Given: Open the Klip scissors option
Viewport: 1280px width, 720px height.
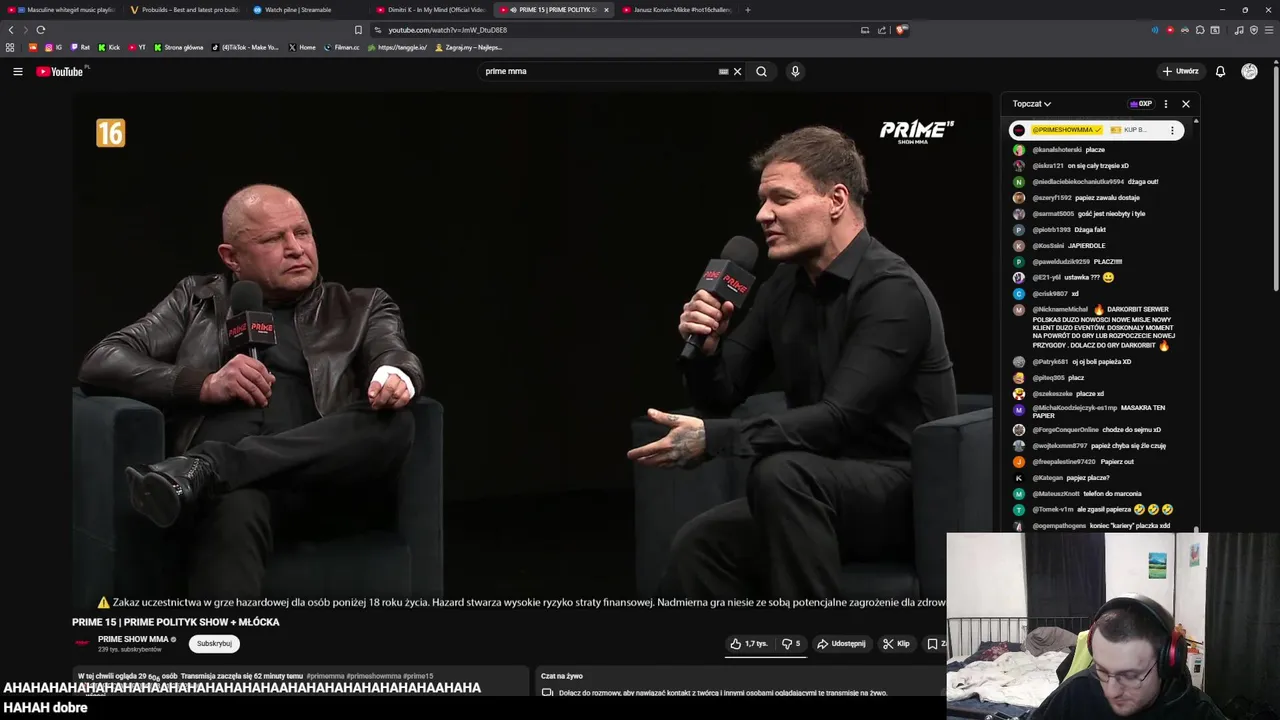Looking at the screenshot, I should tap(896, 644).
